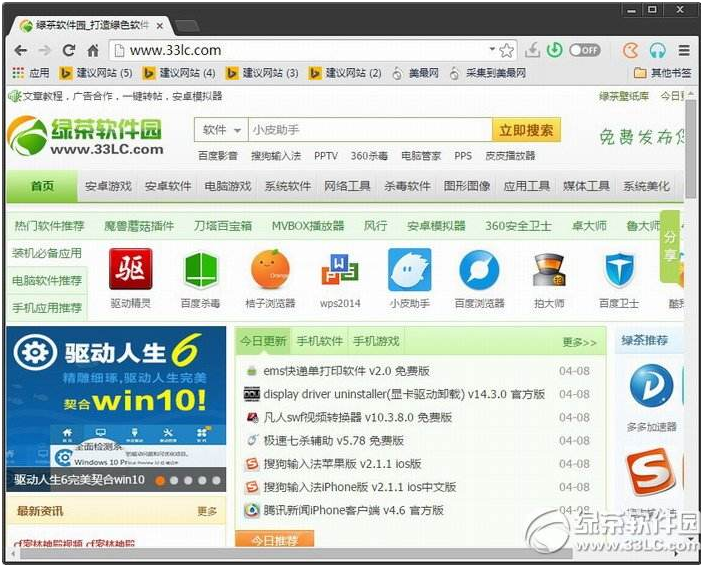Reload the page with the refresh icon
The image size is (701, 565).
(x=68, y=51)
